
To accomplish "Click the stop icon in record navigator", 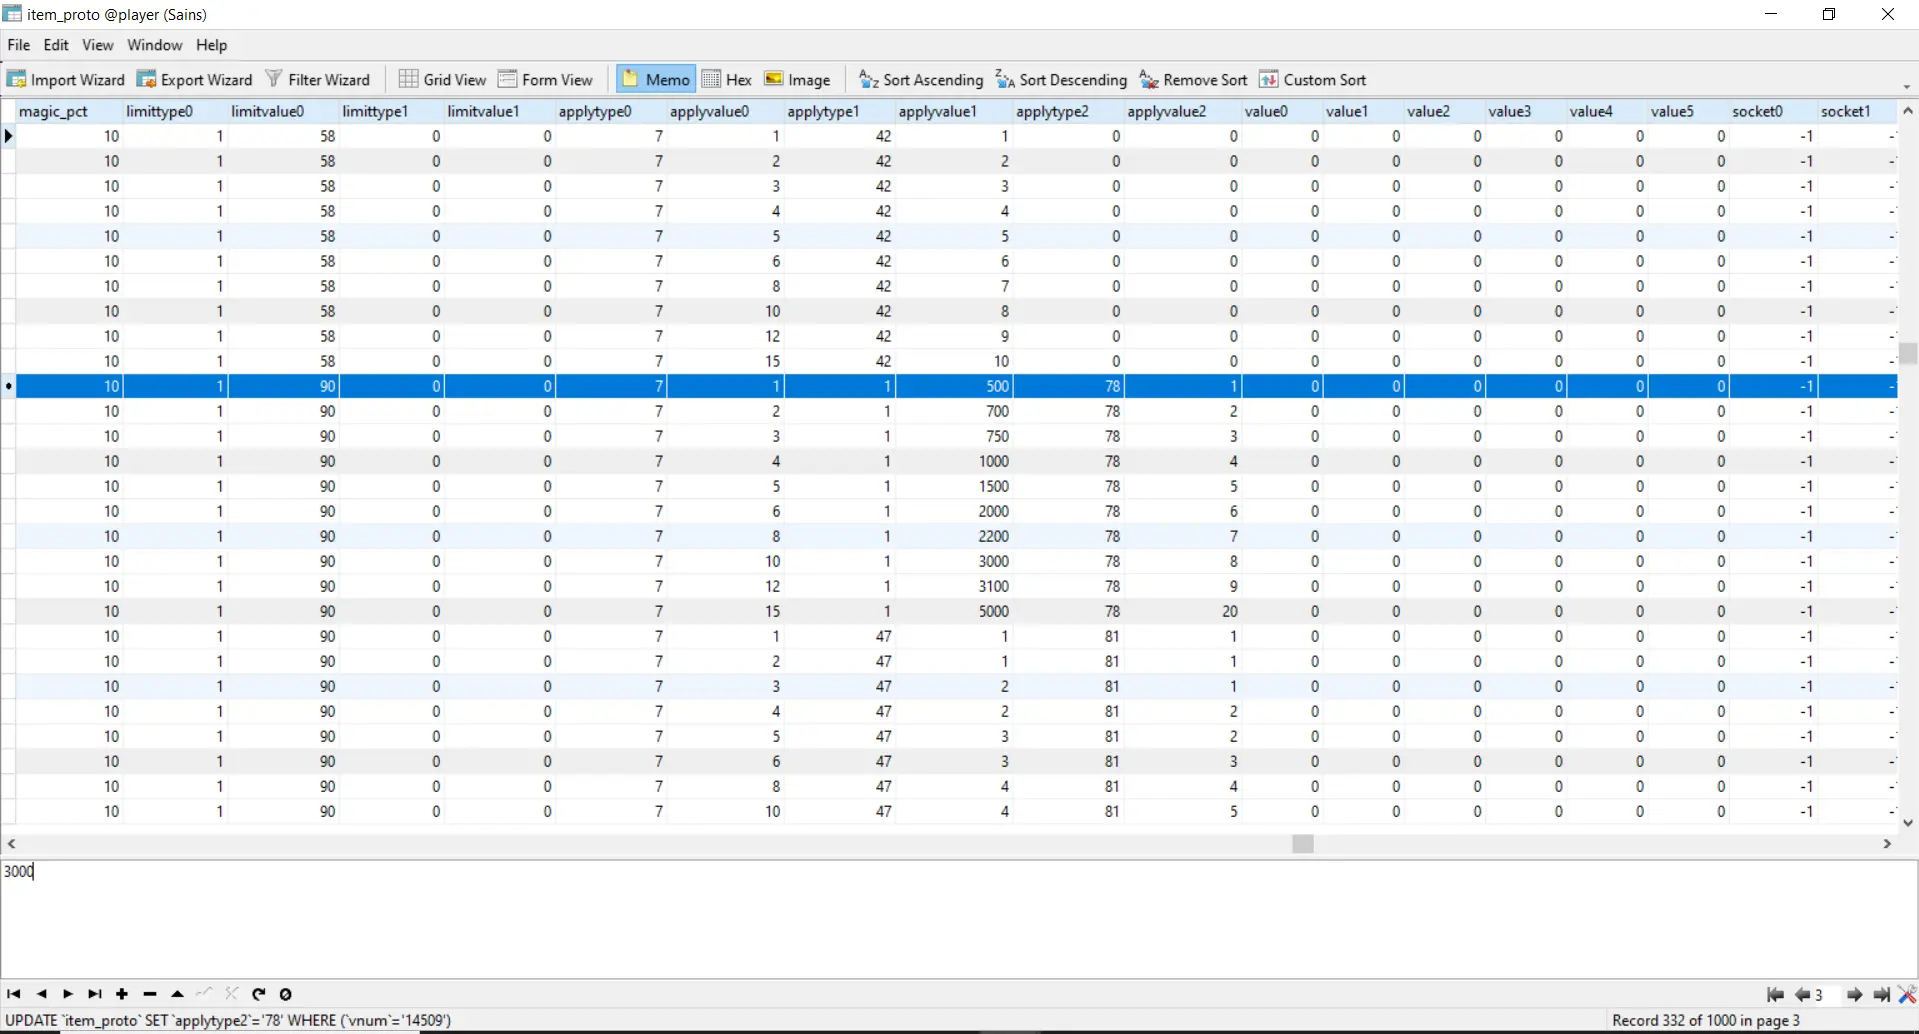I will 286,994.
